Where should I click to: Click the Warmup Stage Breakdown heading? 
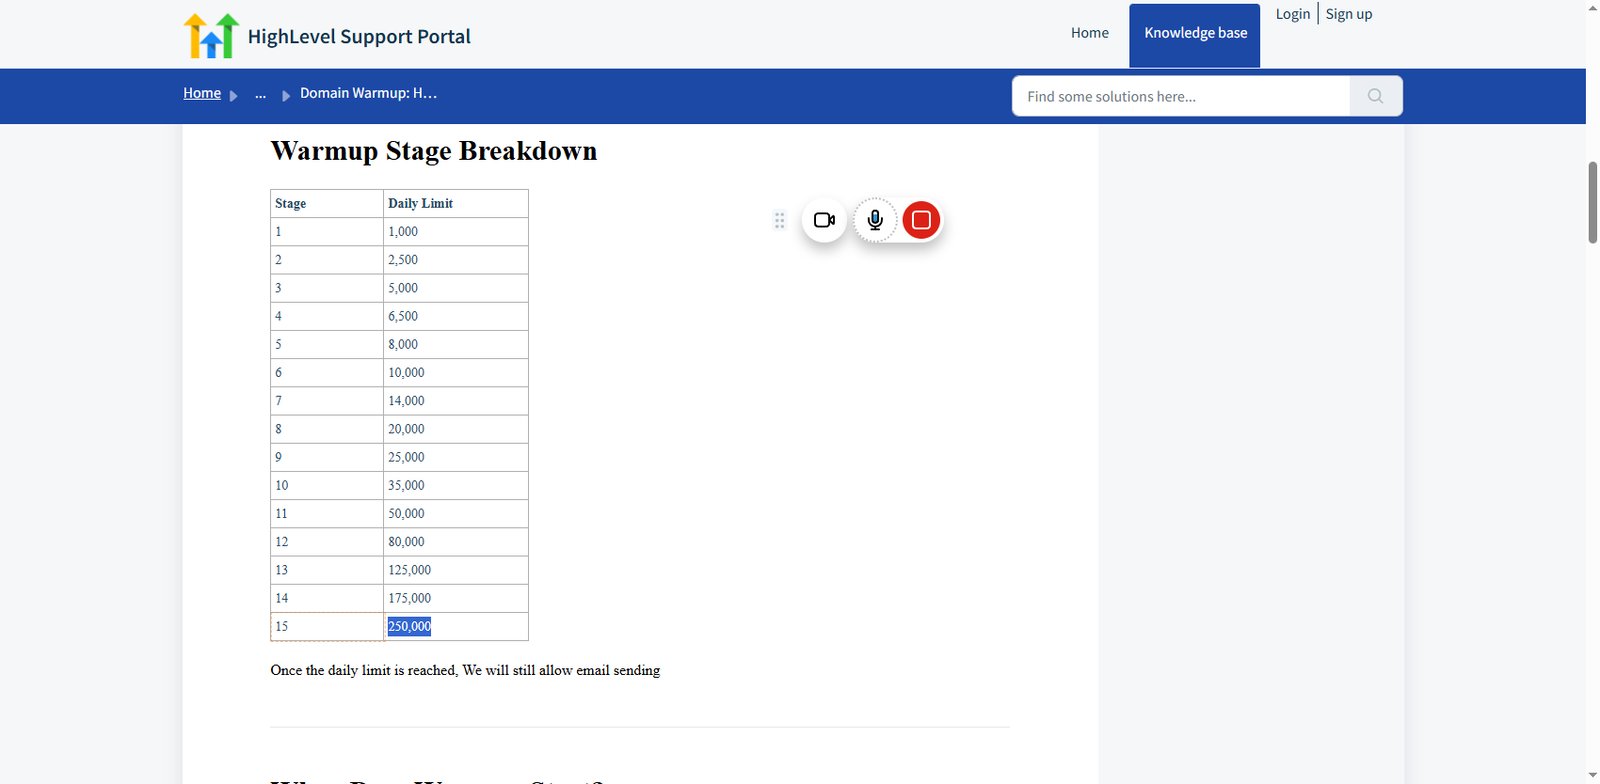(x=434, y=151)
